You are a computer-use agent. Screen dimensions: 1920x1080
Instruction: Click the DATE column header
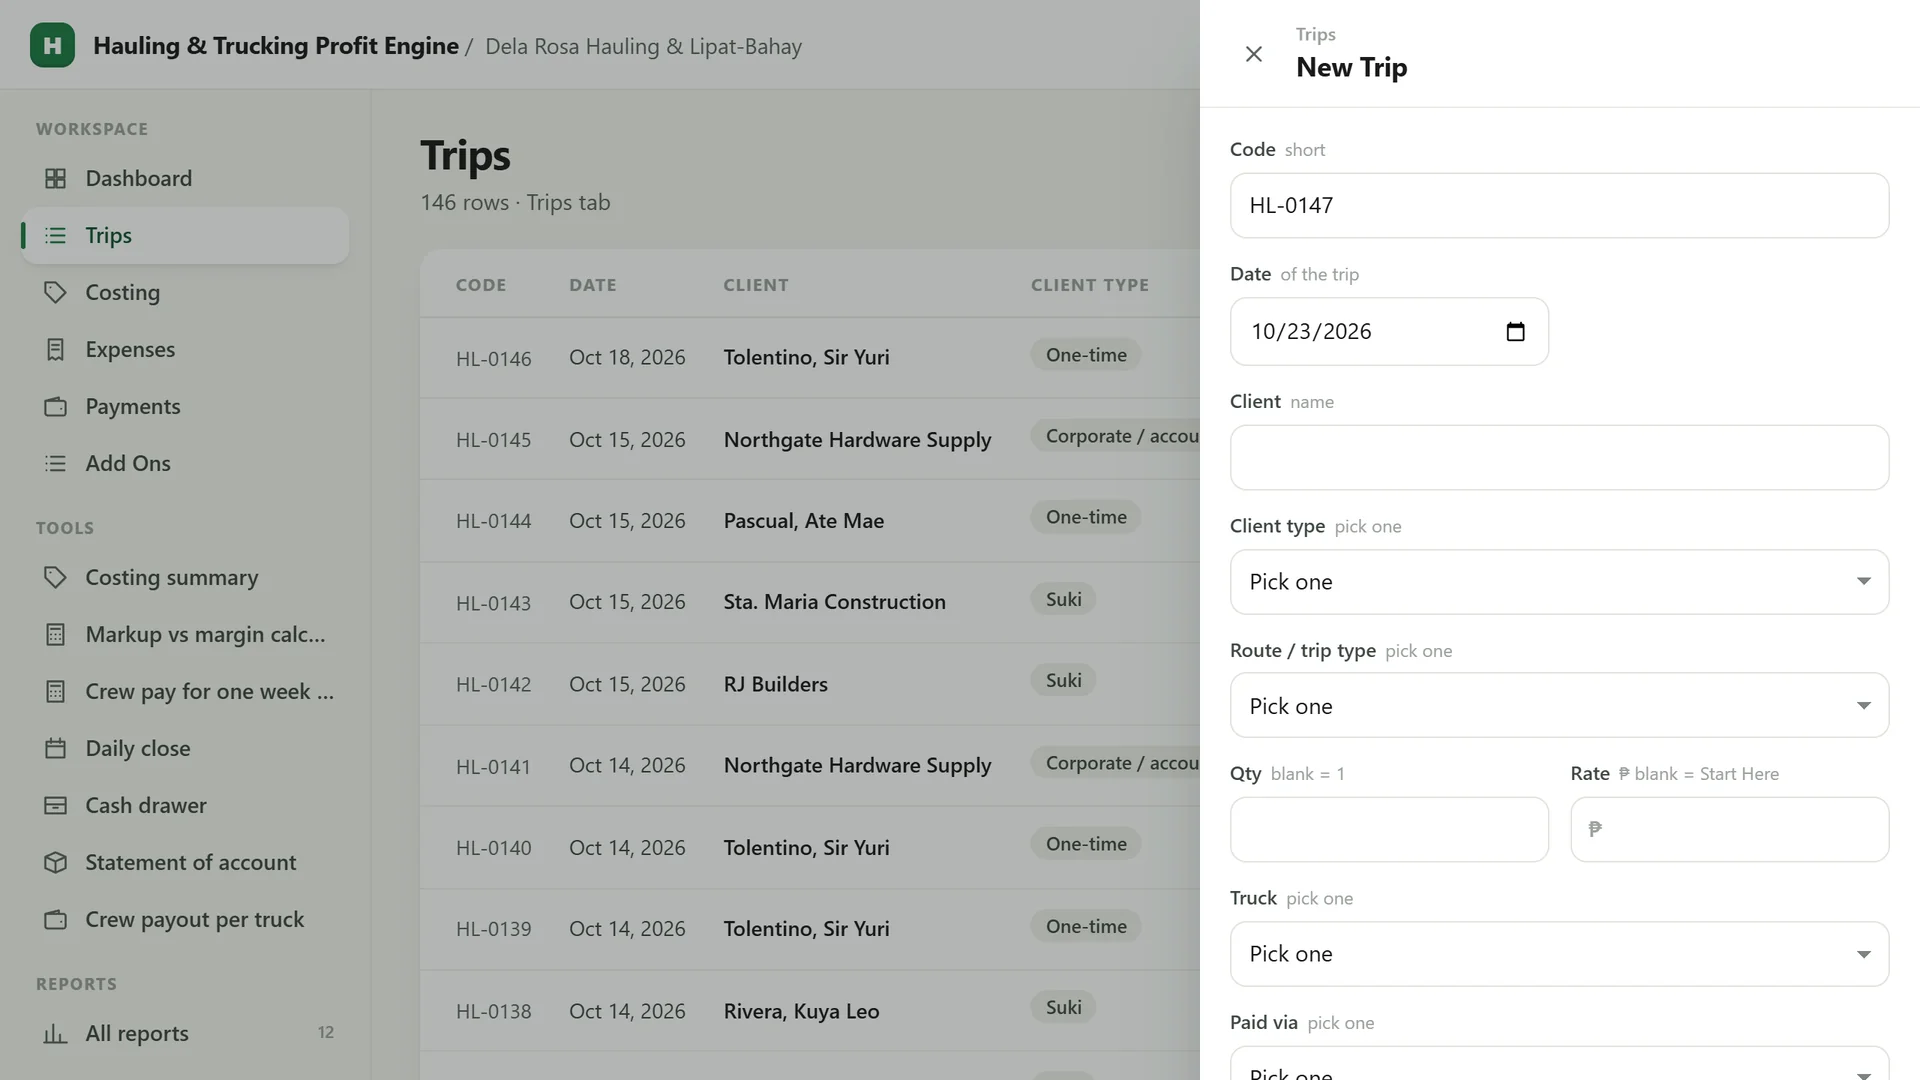coord(592,285)
